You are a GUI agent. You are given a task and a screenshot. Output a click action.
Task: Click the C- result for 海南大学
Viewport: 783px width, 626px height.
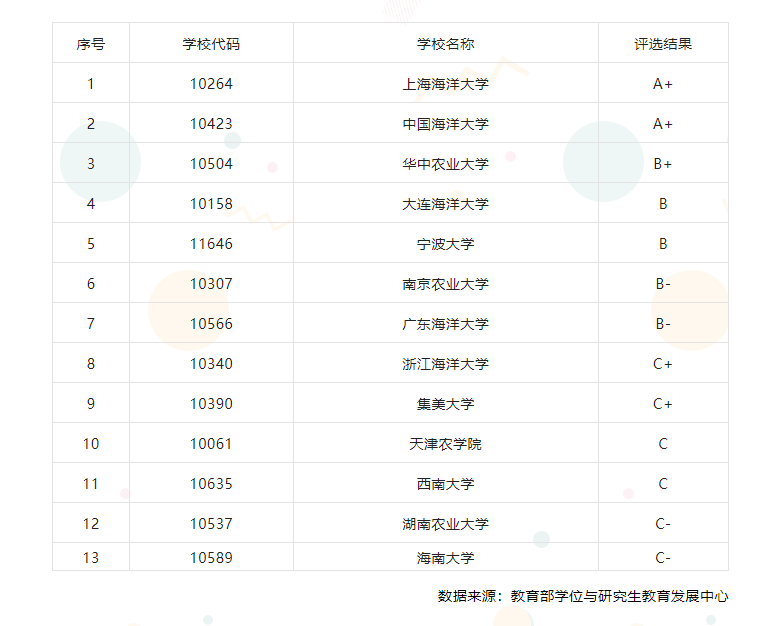[663, 557]
